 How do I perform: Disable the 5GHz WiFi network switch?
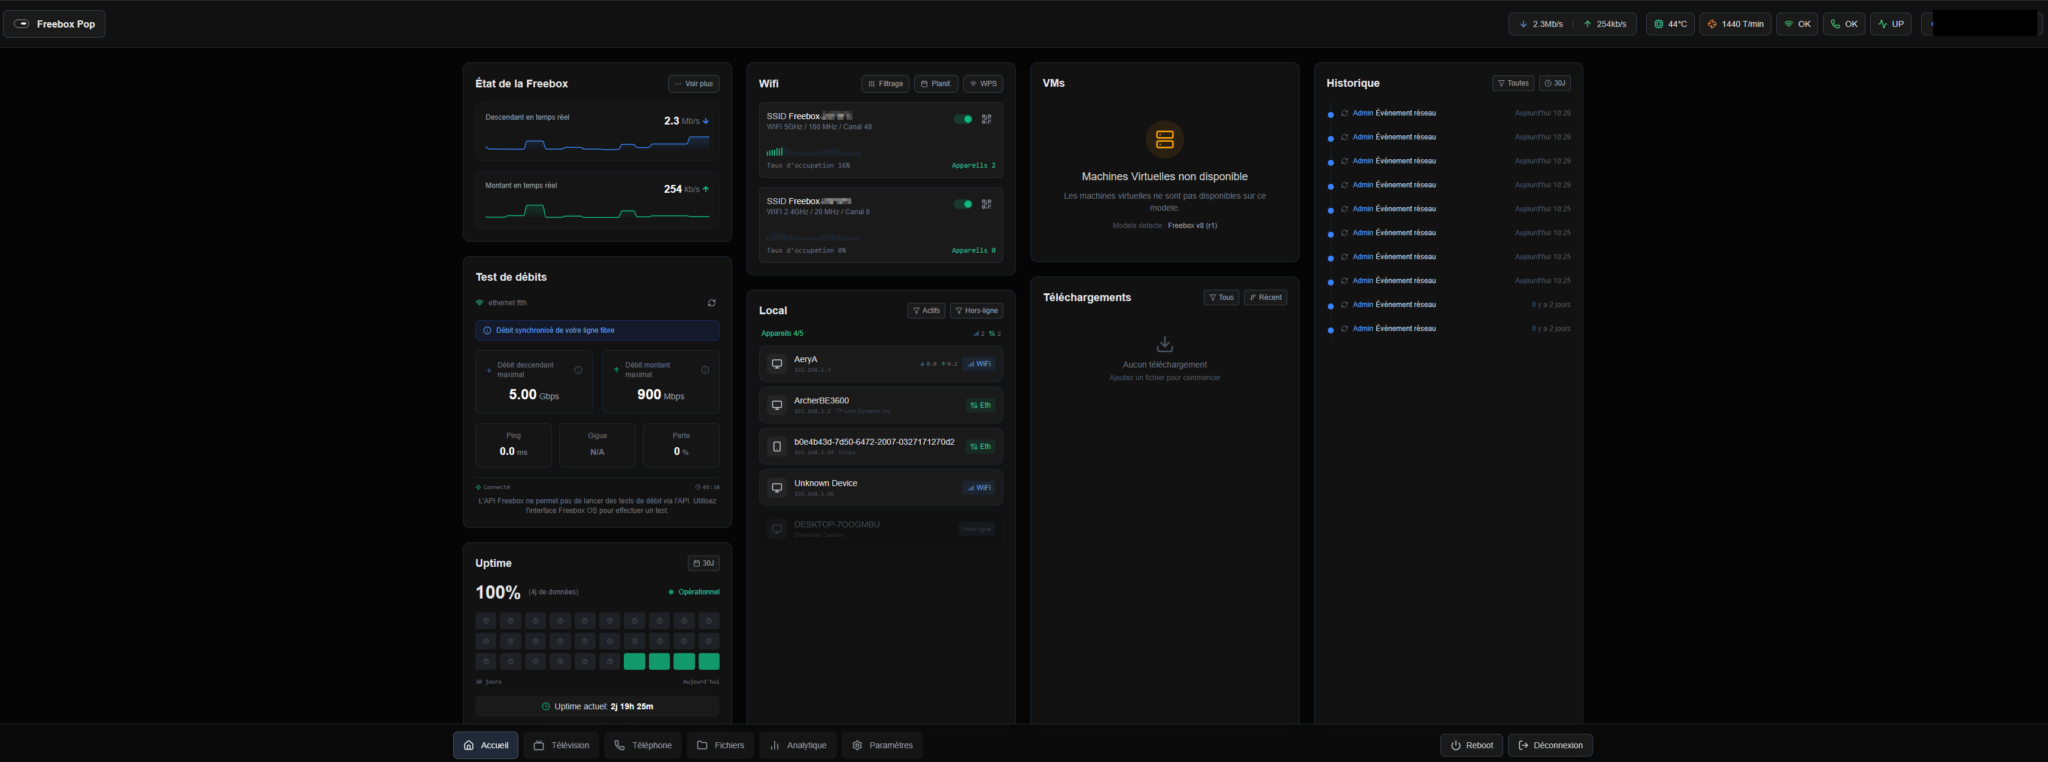tap(963, 119)
